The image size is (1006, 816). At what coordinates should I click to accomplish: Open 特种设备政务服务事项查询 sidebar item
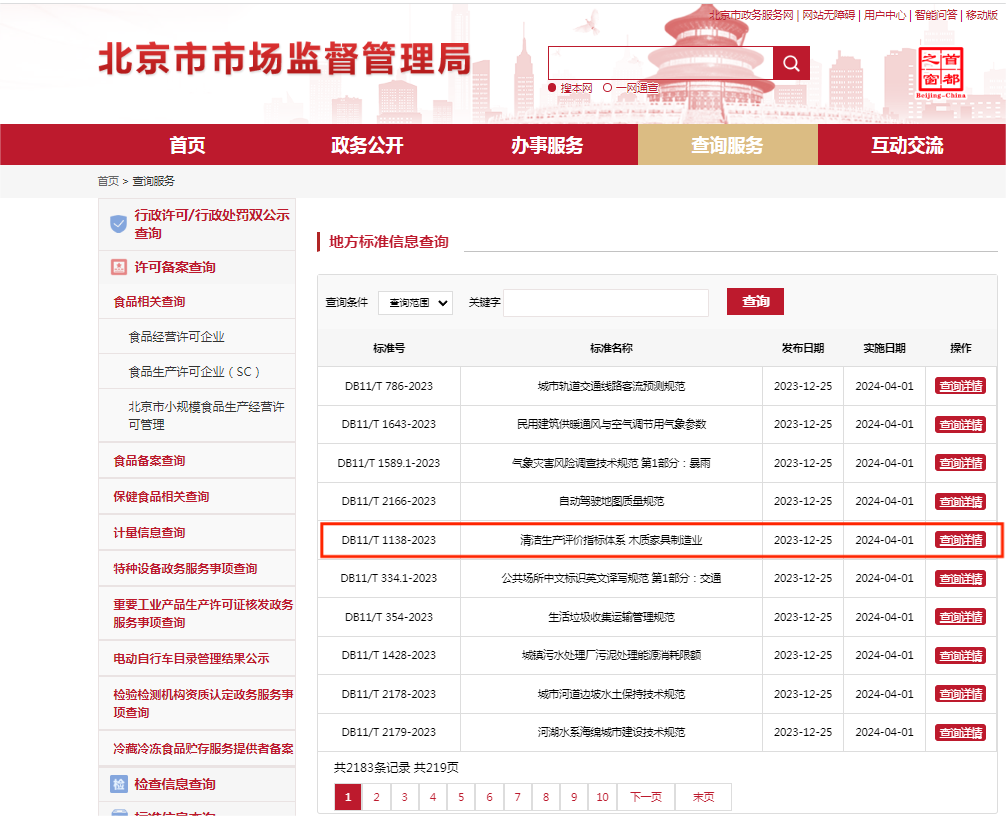185,568
